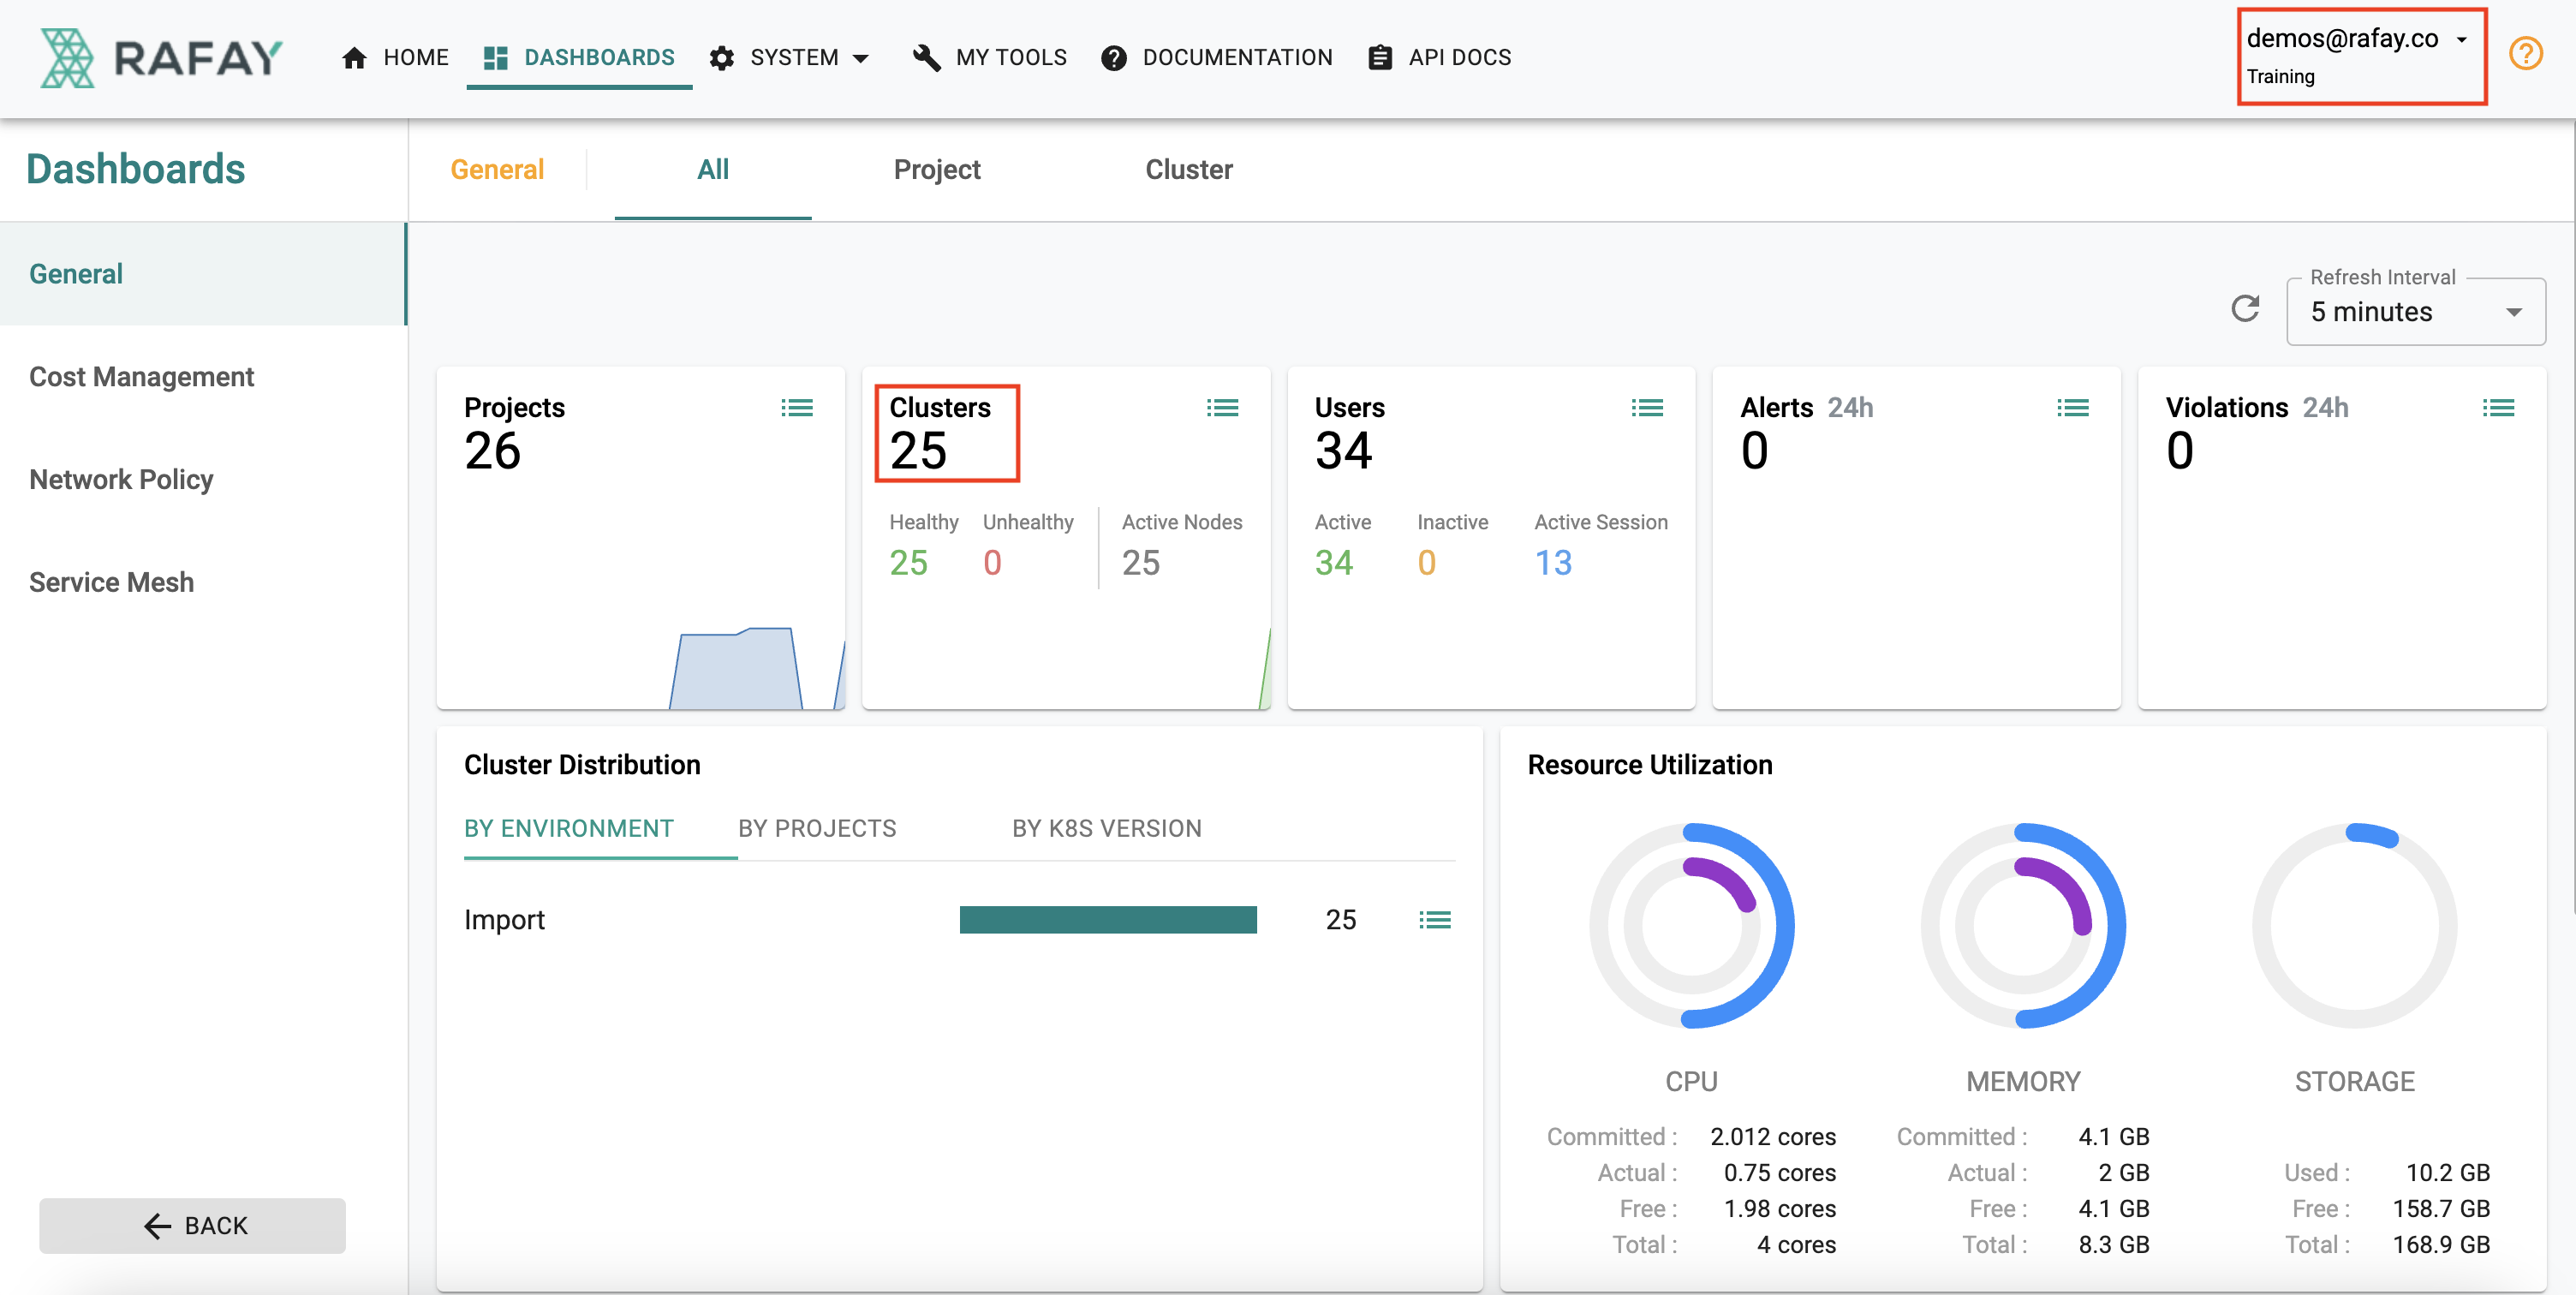
Task: Click the System gear icon
Action: [x=722, y=58]
